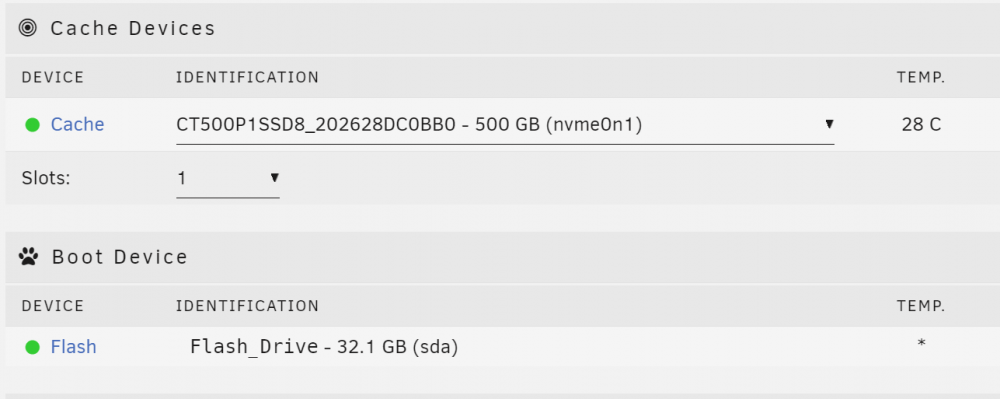Click the 28 C cache temperature reading
1000x399 pixels.
tap(921, 124)
